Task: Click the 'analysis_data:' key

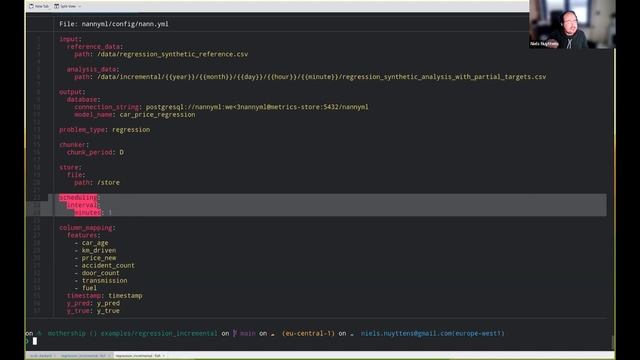Action: click(x=93, y=69)
